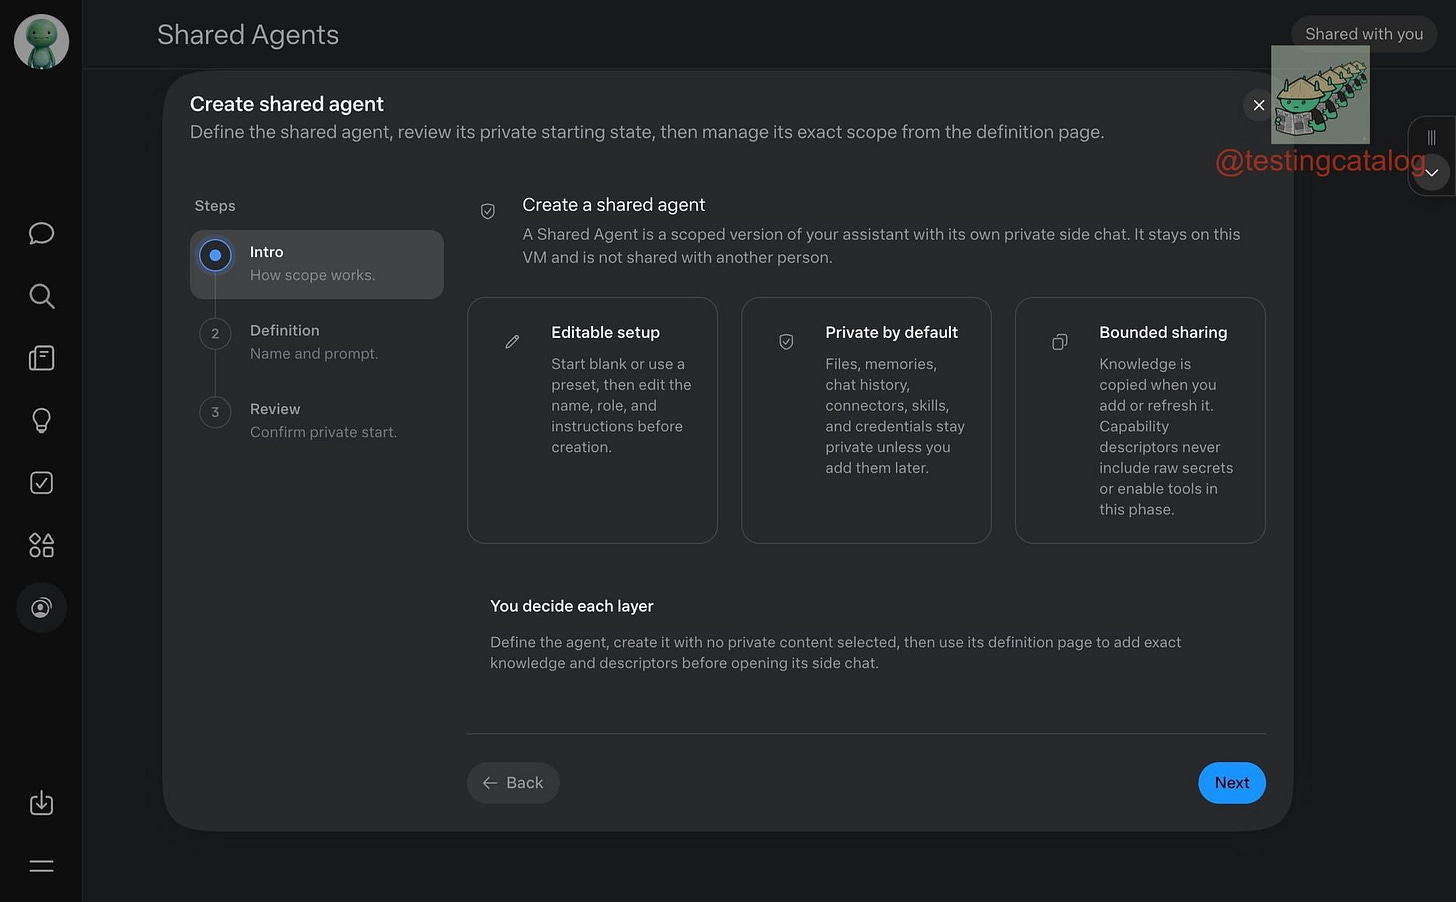Click the 'Create a shared agent' section heading
The height and width of the screenshot is (902, 1456).
point(614,205)
